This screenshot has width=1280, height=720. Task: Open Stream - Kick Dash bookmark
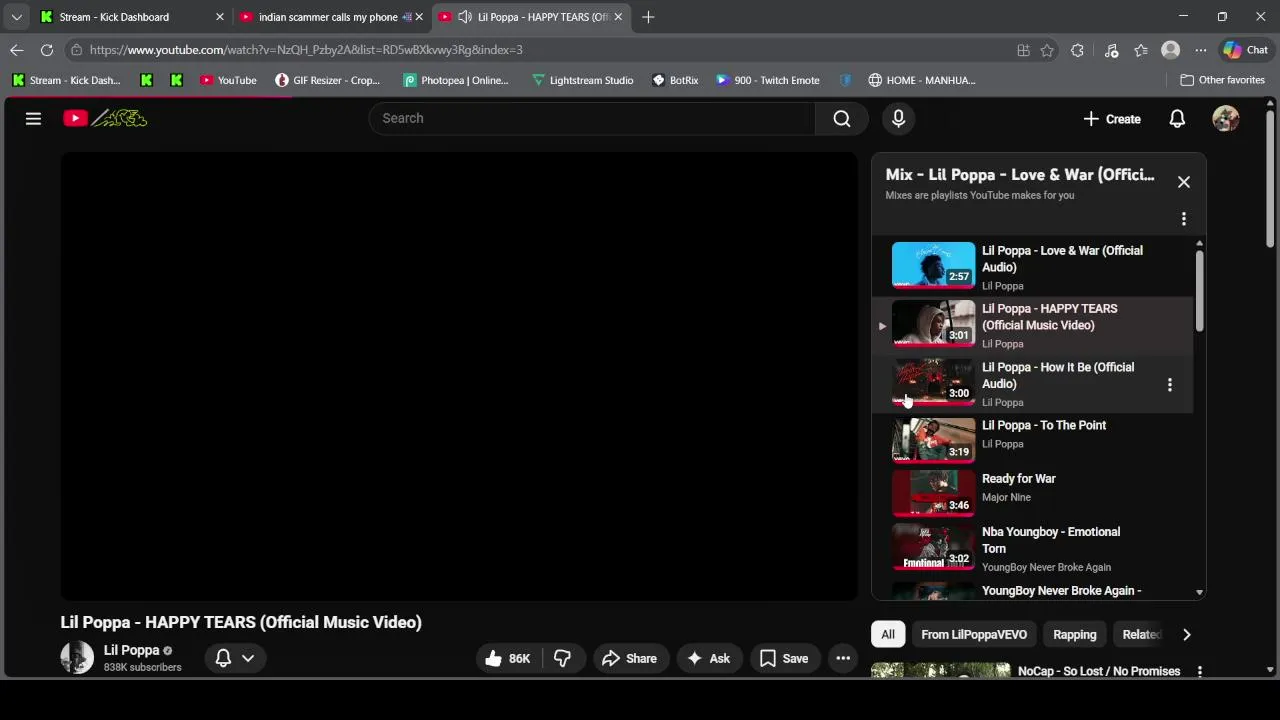coord(66,80)
